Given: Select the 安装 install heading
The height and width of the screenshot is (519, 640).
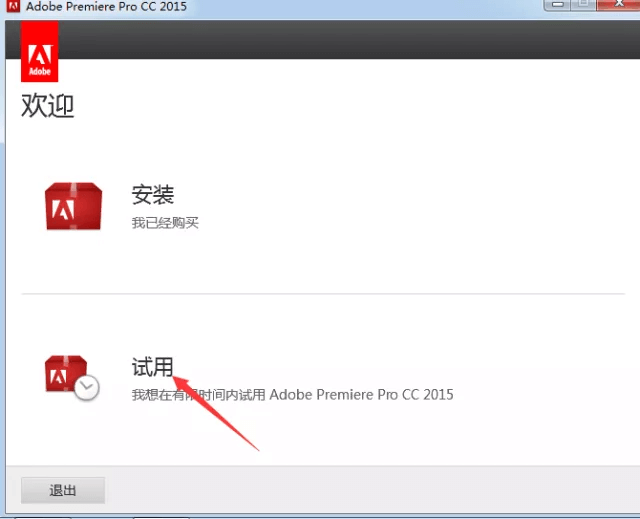Looking at the screenshot, I should click(153, 195).
